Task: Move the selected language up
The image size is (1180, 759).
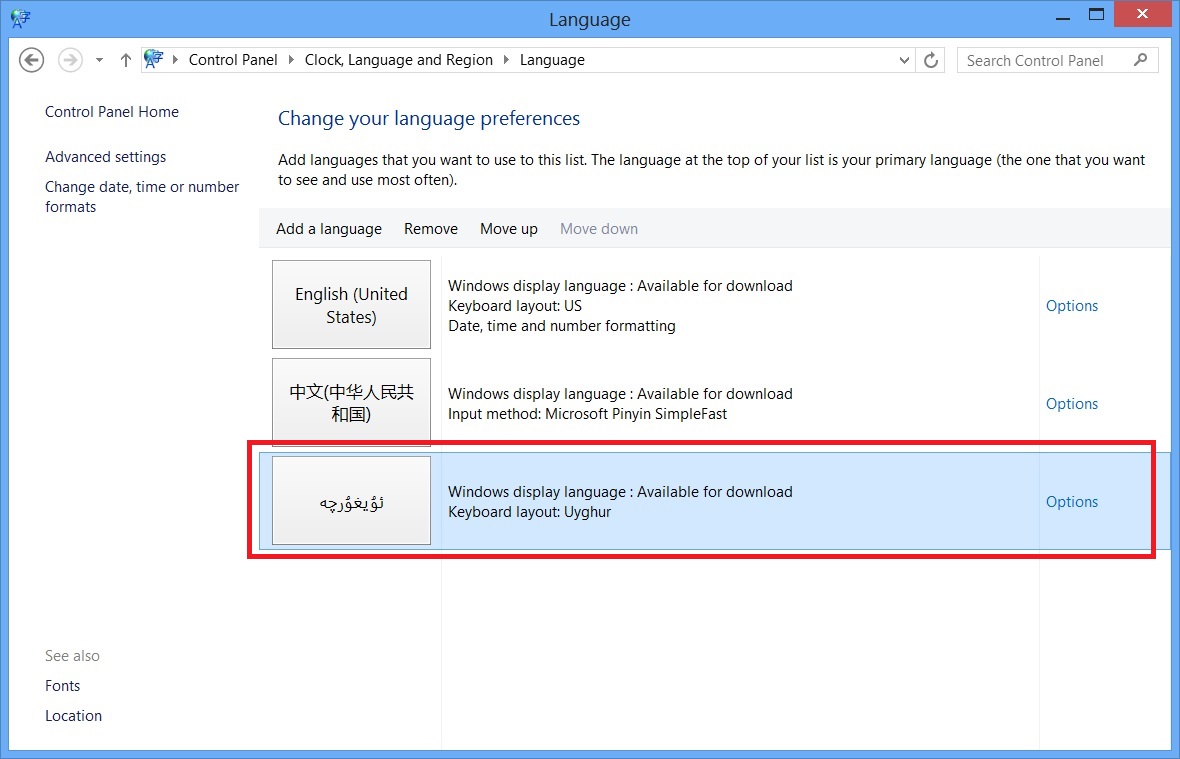Action: [509, 229]
